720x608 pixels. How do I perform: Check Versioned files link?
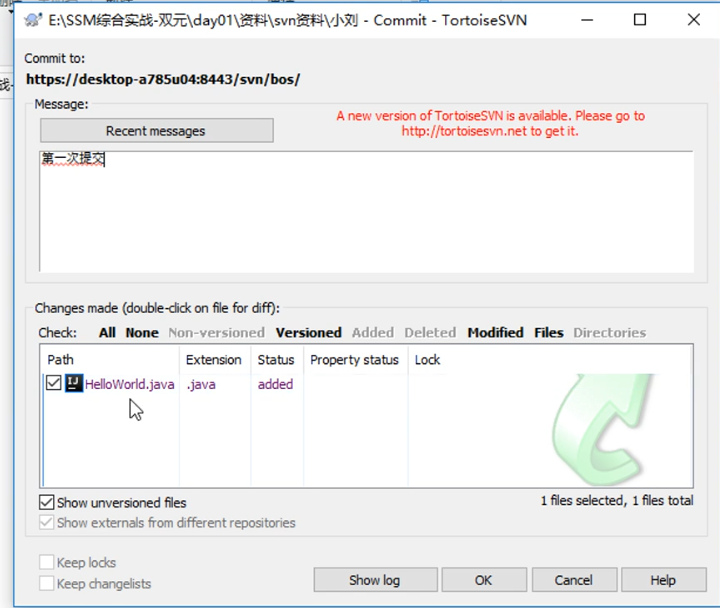tap(309, 332)
